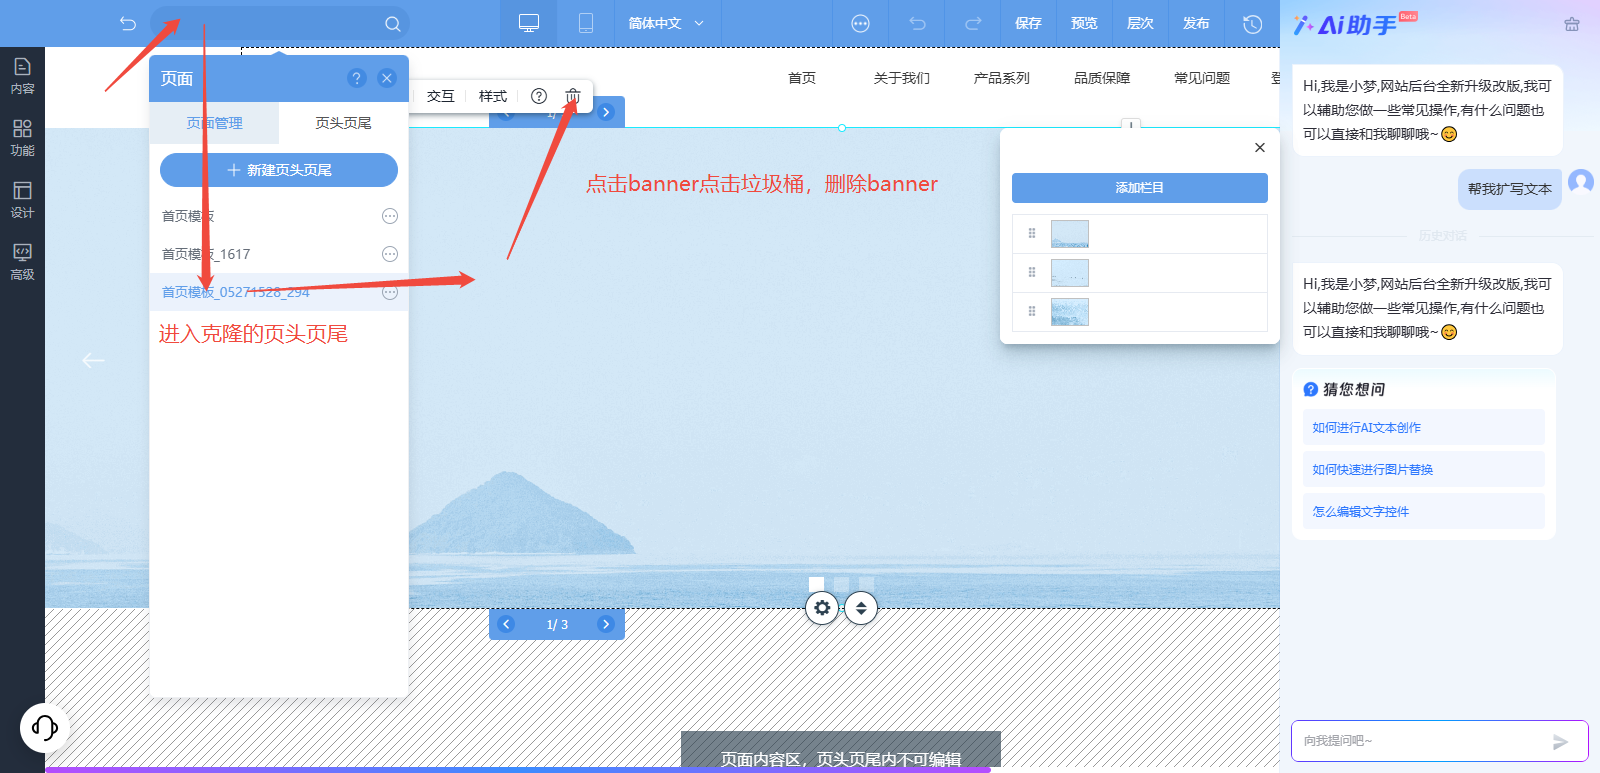The image size is (1600, 773).
Task: Send the AI assistant message
Action: click(x=1560, y=741)
